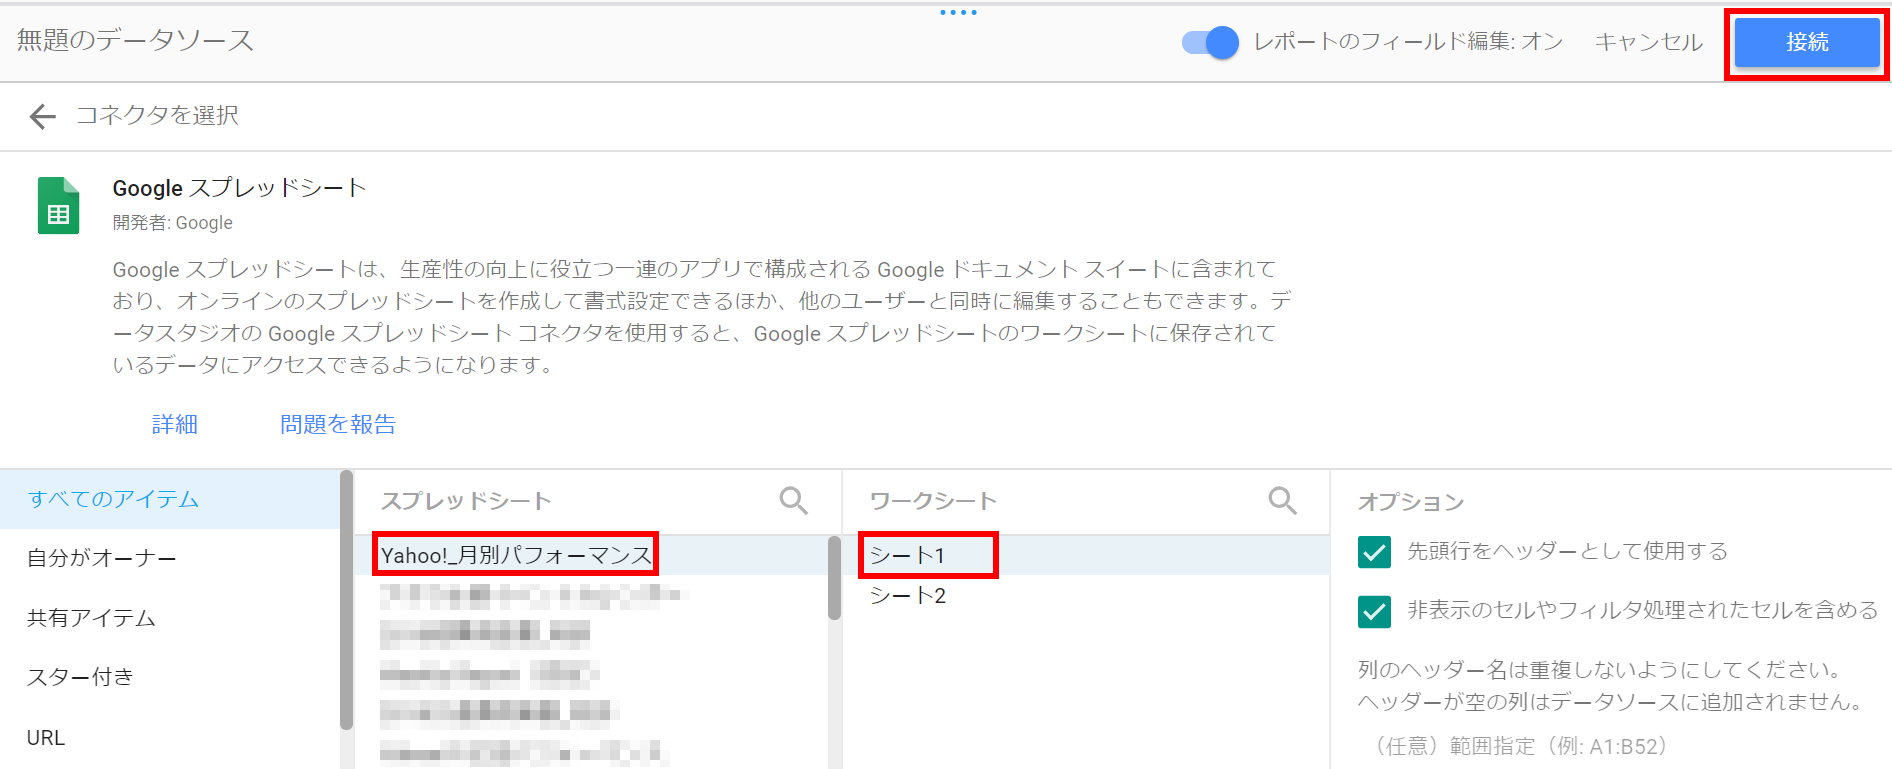Click the 開発者: Google text
This screenshot has height=769, width=1892.
click(x=172, y=223)
